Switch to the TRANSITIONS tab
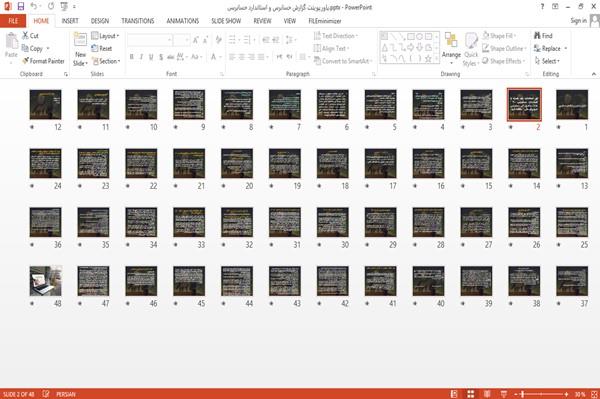The height and width of the screenshot is (399, 600). click(138, 21)
